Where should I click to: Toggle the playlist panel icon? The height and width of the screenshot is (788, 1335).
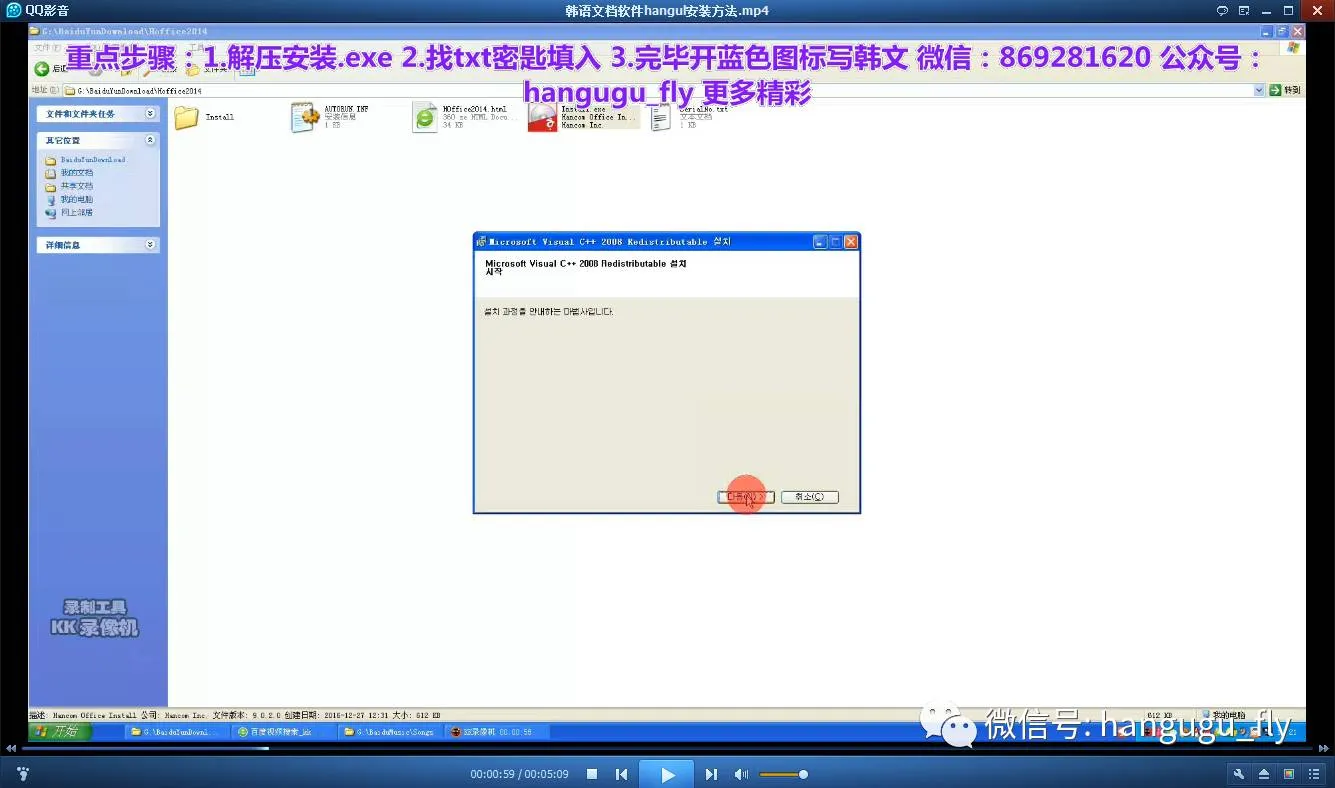coord(1313,774)
